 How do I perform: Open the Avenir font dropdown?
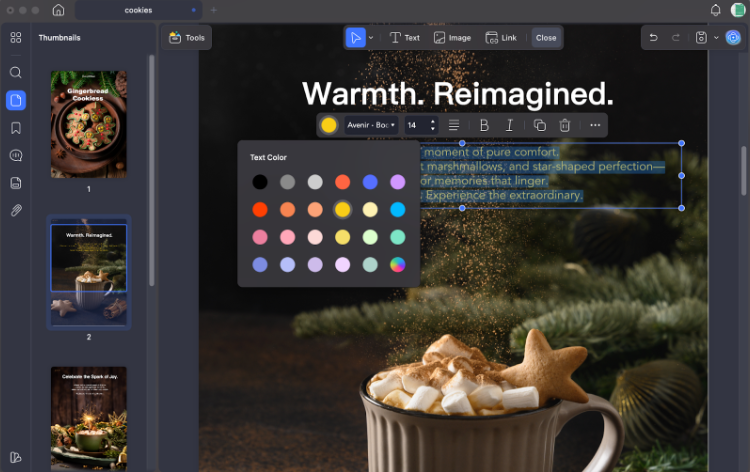pyautogui.click(x=371, y=125)
